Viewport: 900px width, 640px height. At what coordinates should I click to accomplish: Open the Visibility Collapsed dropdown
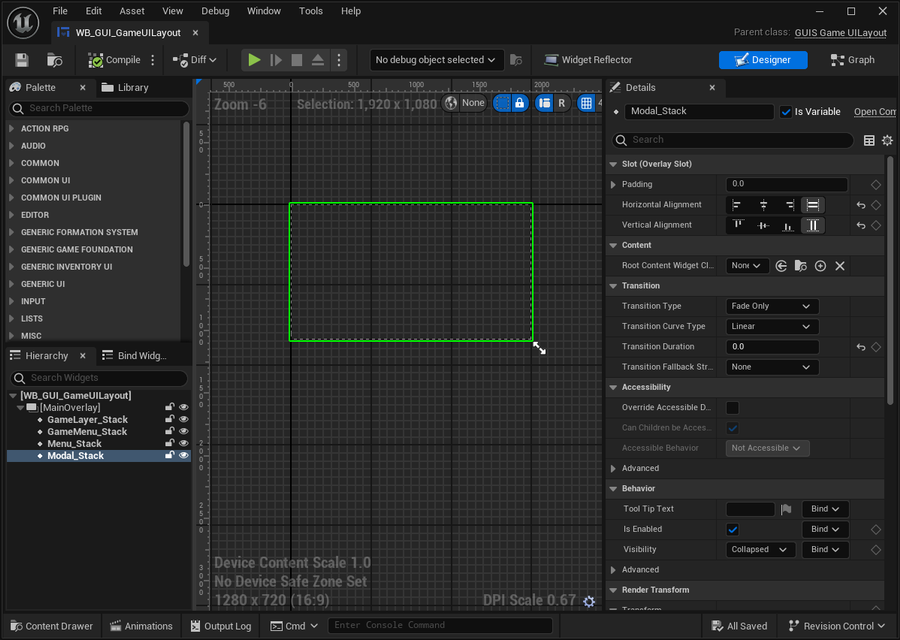coord(760,549)
